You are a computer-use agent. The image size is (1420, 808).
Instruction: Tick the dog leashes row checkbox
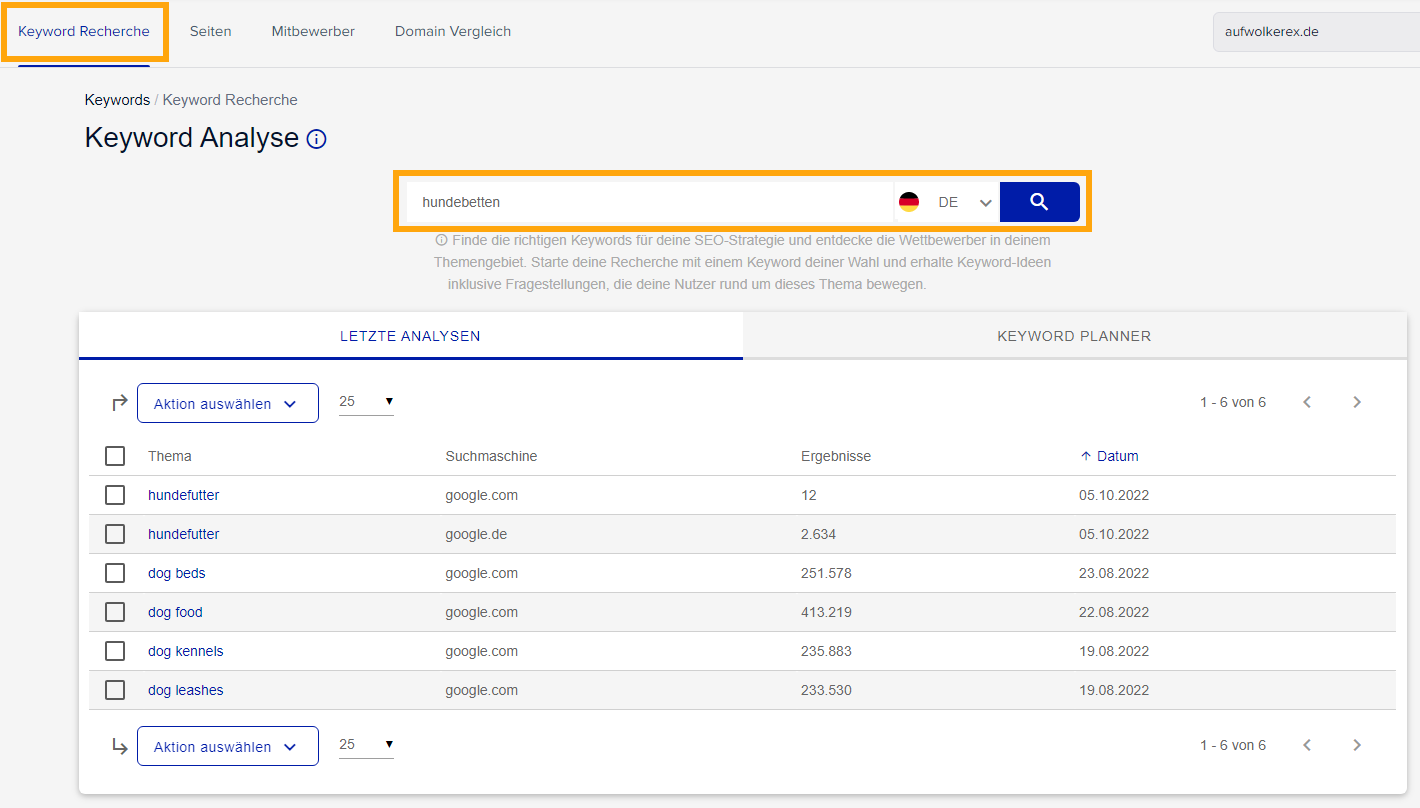(x=115, y=690)
